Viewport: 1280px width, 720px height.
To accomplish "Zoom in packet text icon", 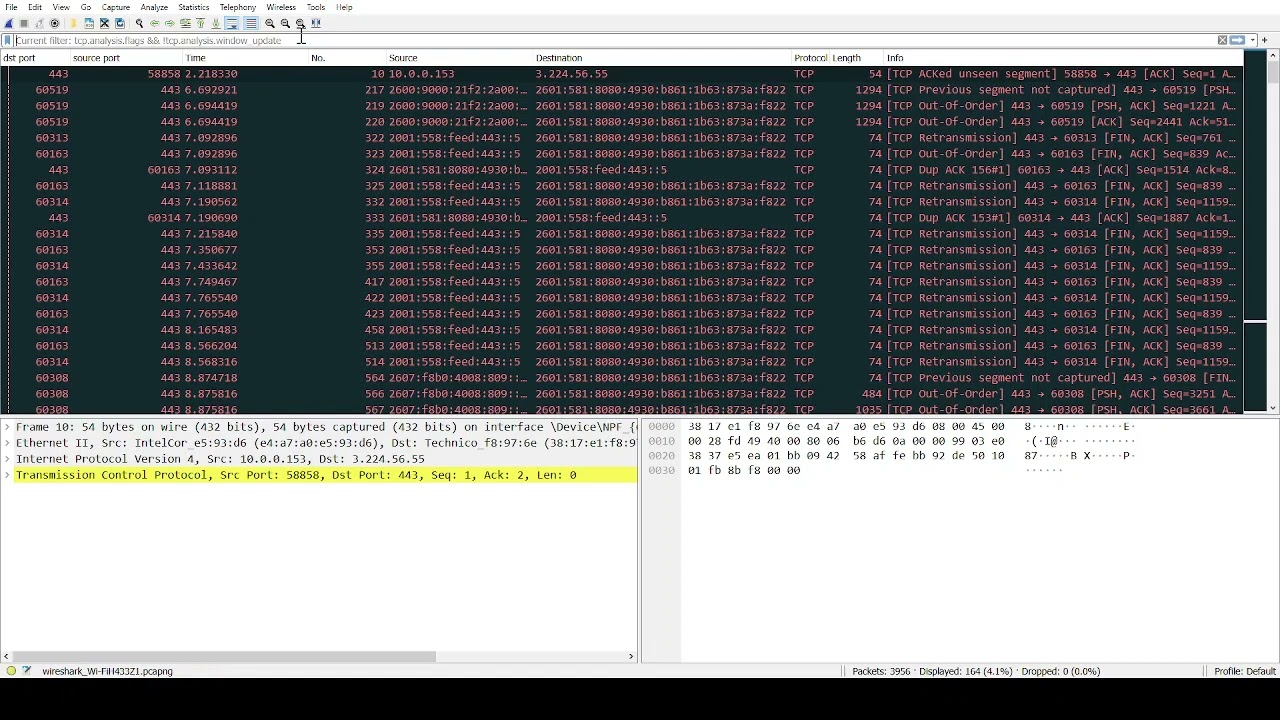I will click(270, 23).
